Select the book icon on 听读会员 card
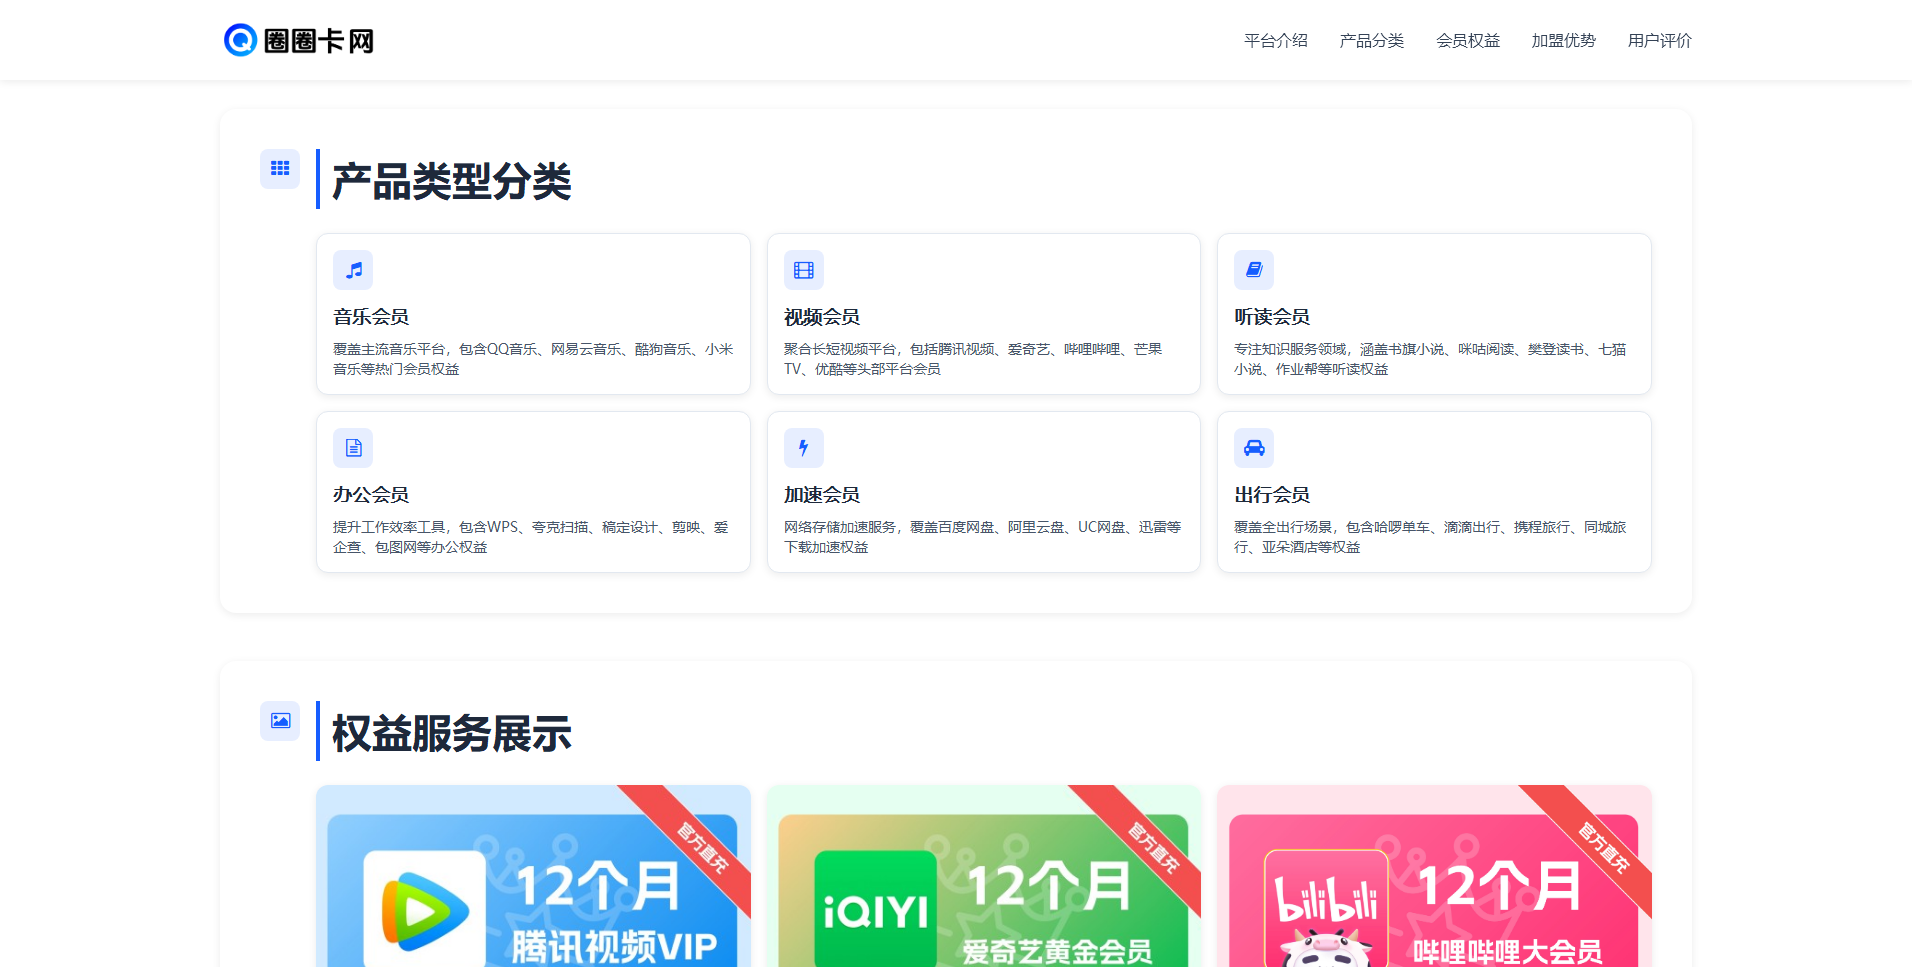 tap(1254, 270)
